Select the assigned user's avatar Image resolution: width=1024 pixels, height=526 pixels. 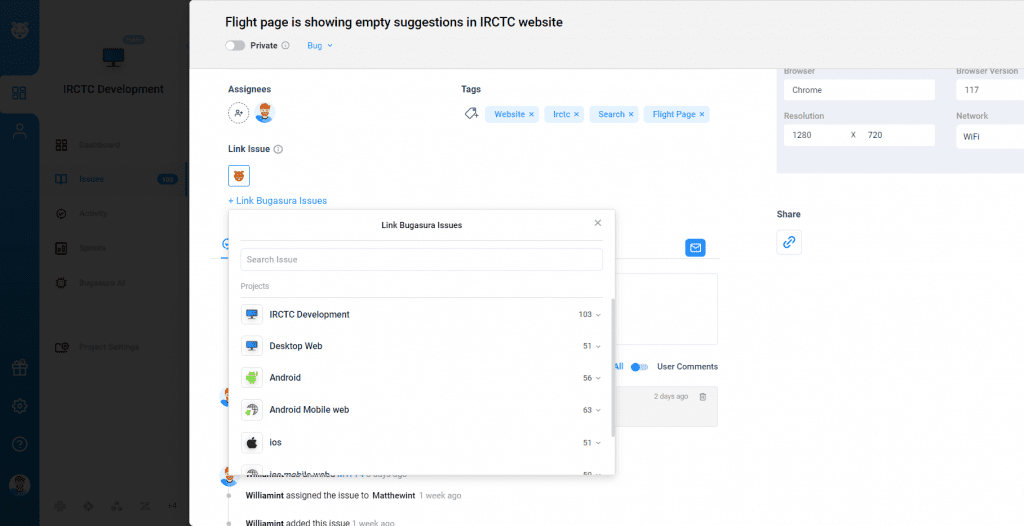pos(264,112)
